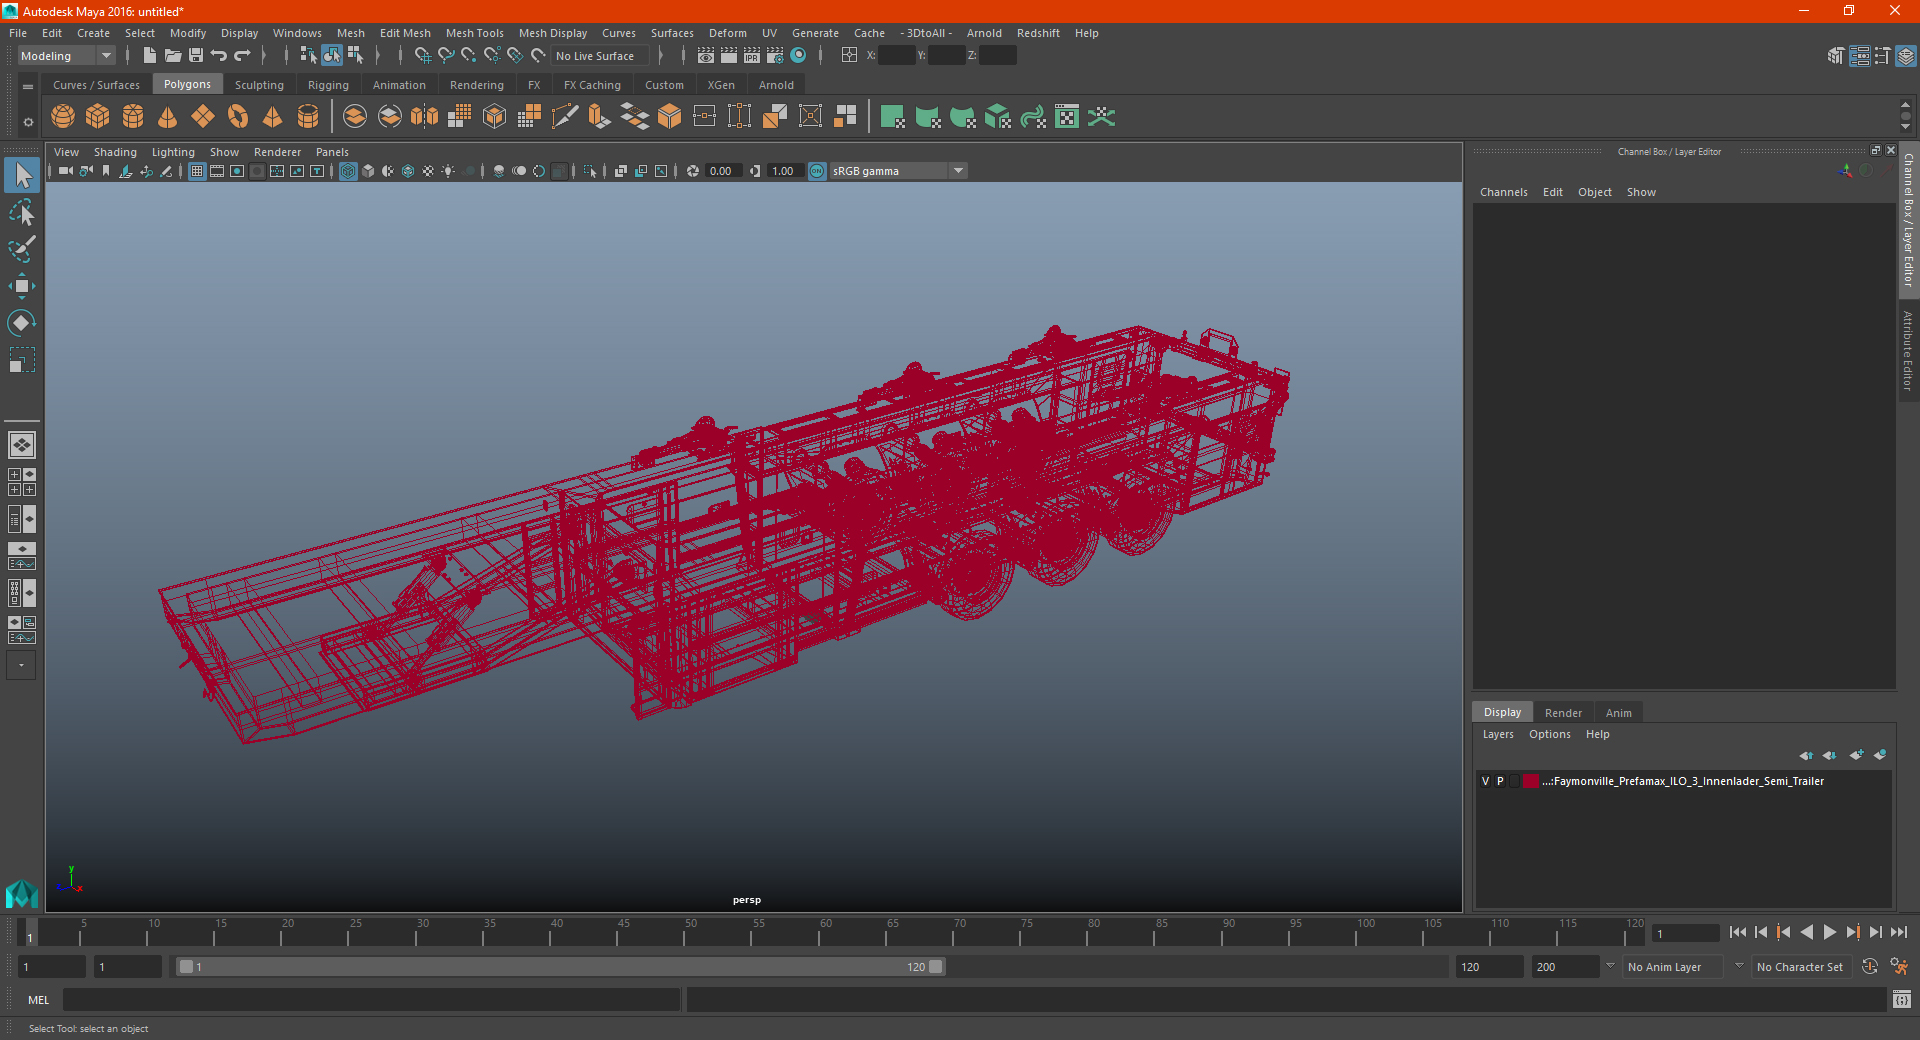The width and height of the screenshot is (1920, 1040).
Task: Open Layers menu in layer editor
Action: 1497,734
